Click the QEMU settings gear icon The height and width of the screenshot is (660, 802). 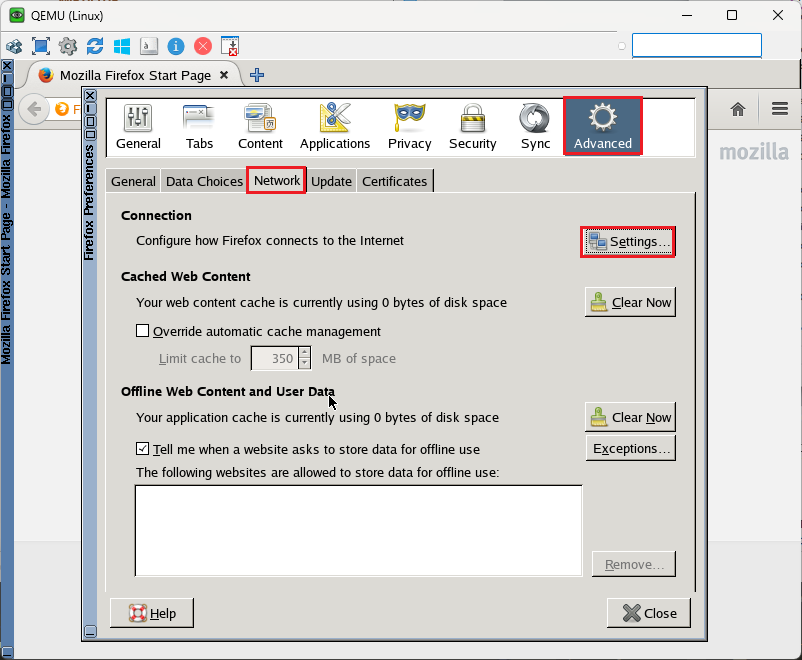68,46
